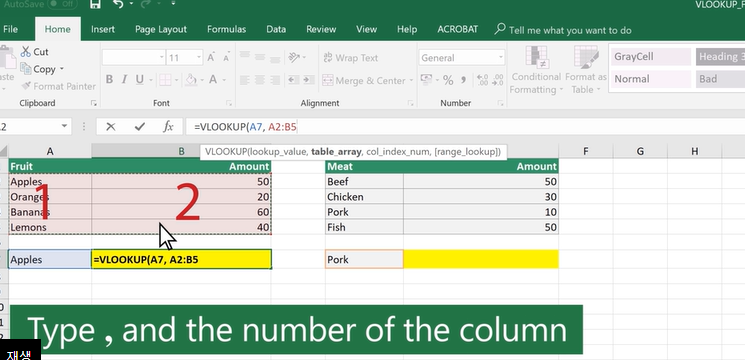The width and height of the screenshot is (745, 360).
Task: Click Decrease Font Size icon
Action: (226, 58)
